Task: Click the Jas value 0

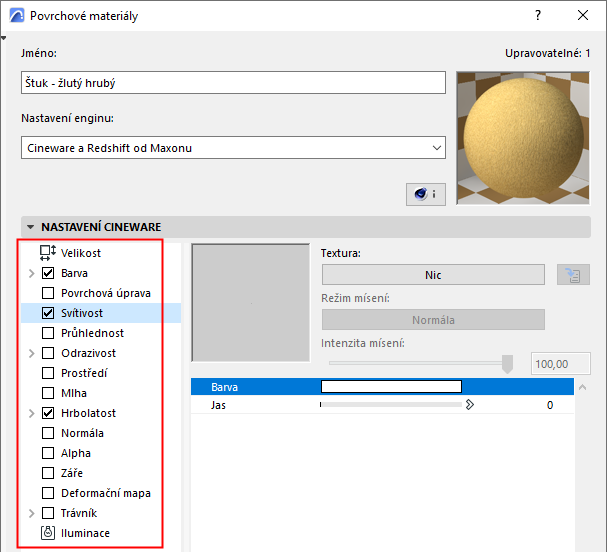Action: 550,405
